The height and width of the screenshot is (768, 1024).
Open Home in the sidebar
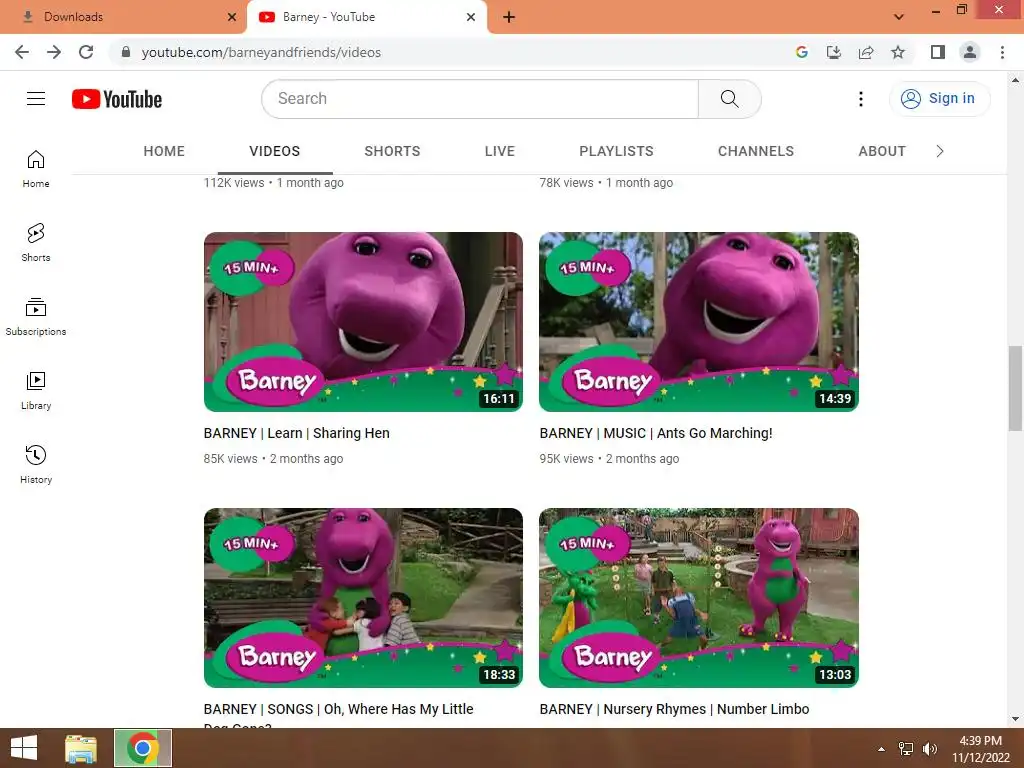pyautogui.click(x=36, y=169)
